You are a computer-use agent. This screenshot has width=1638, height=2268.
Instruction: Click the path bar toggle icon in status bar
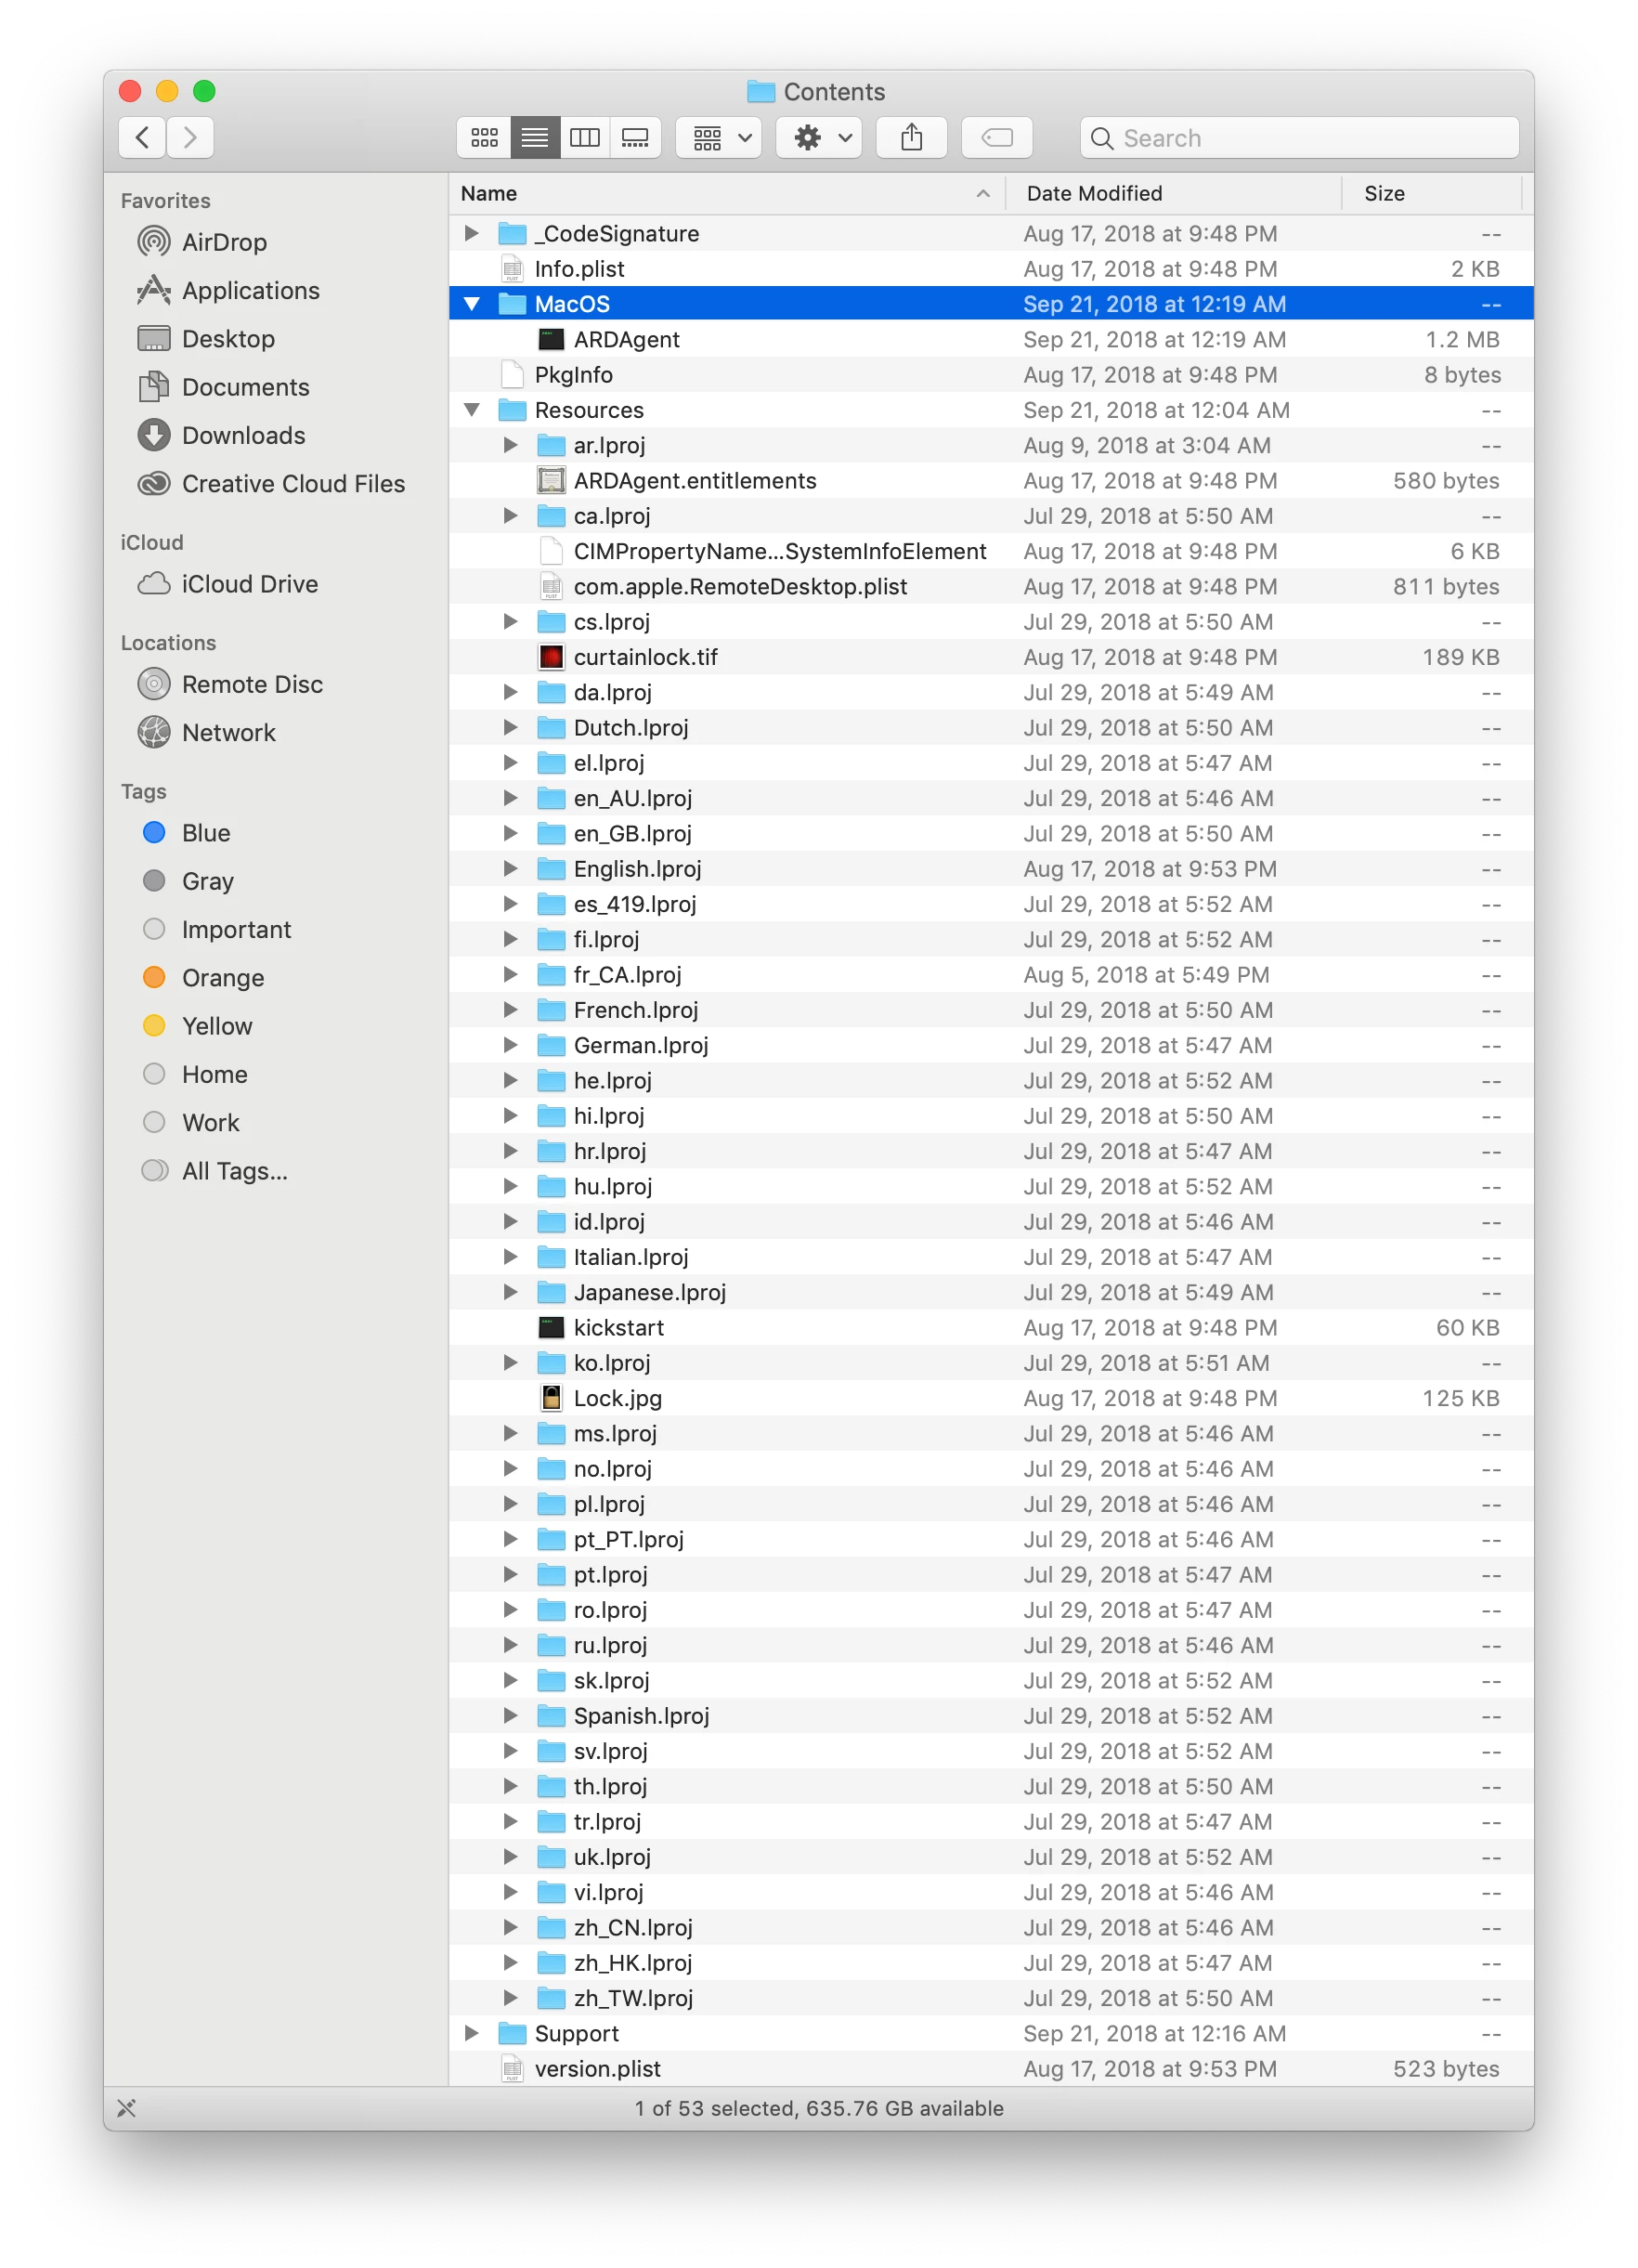coord(126,2108)
